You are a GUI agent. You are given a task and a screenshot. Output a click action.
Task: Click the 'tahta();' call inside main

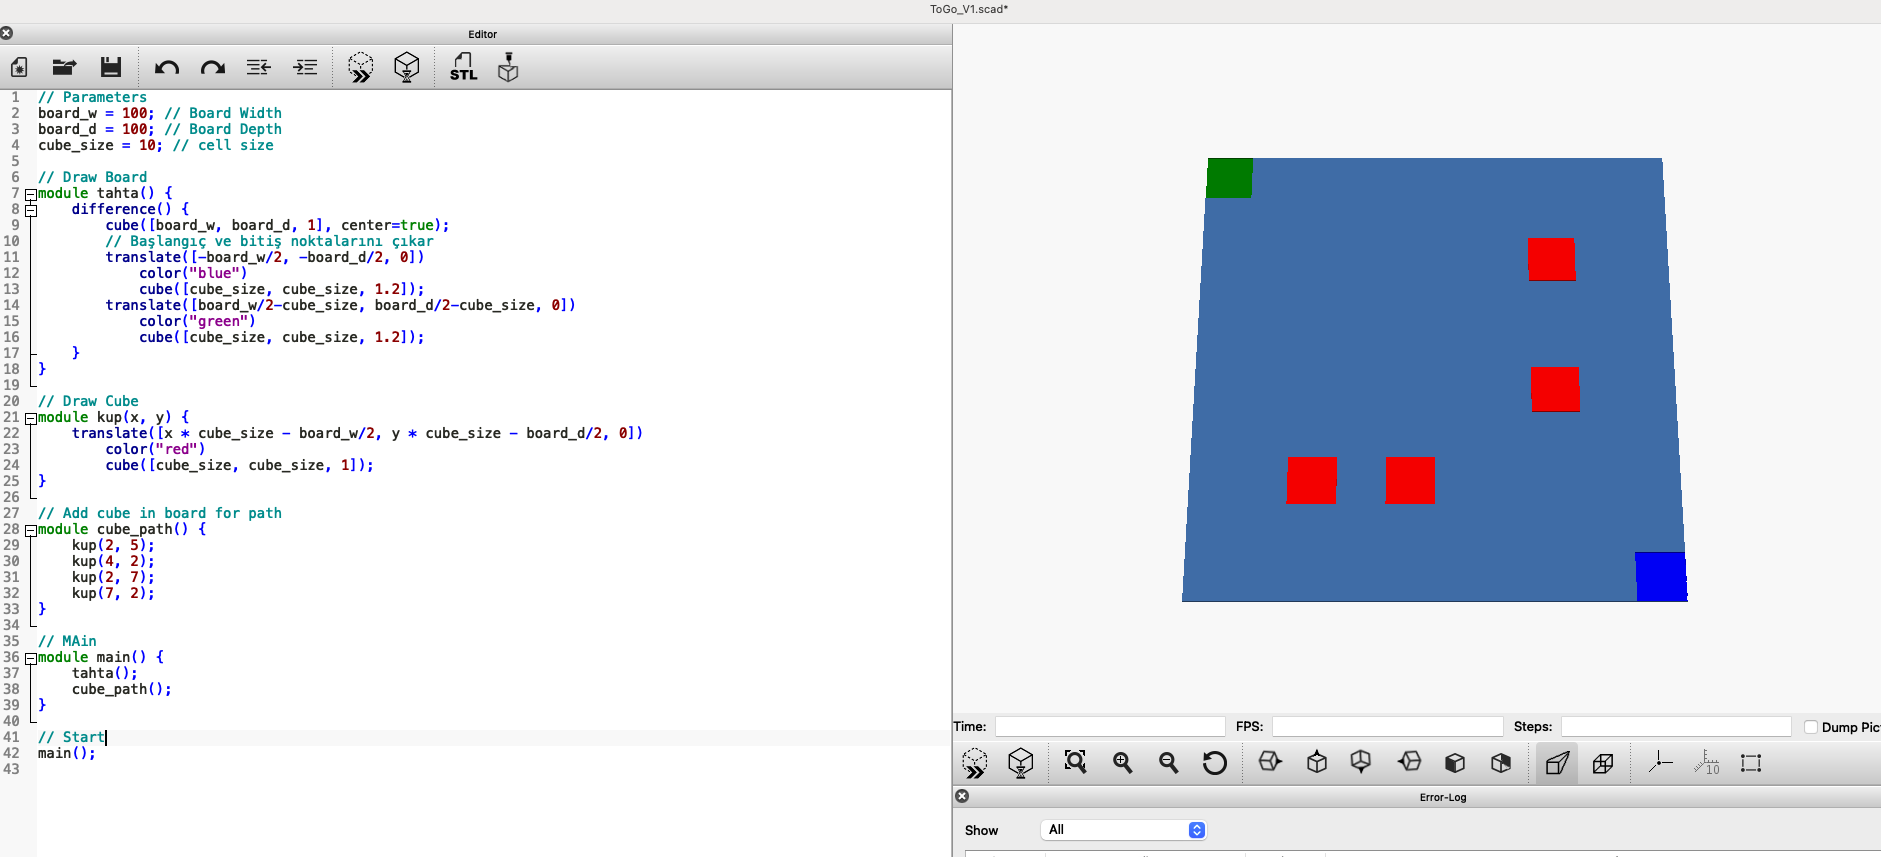[105, 673]
